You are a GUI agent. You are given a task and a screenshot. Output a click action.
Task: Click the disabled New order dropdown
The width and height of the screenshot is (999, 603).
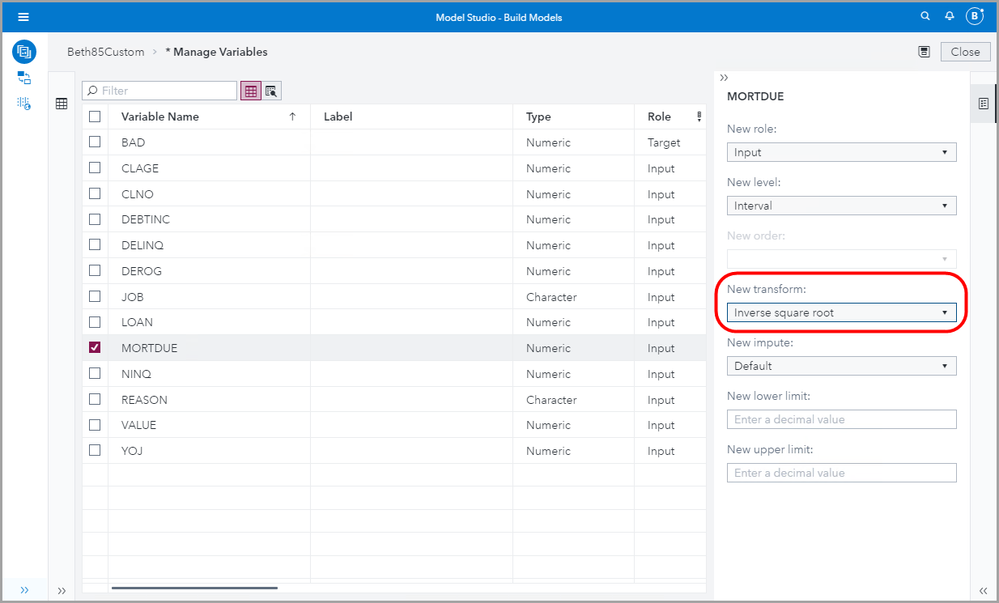click(x=842, y=259)
